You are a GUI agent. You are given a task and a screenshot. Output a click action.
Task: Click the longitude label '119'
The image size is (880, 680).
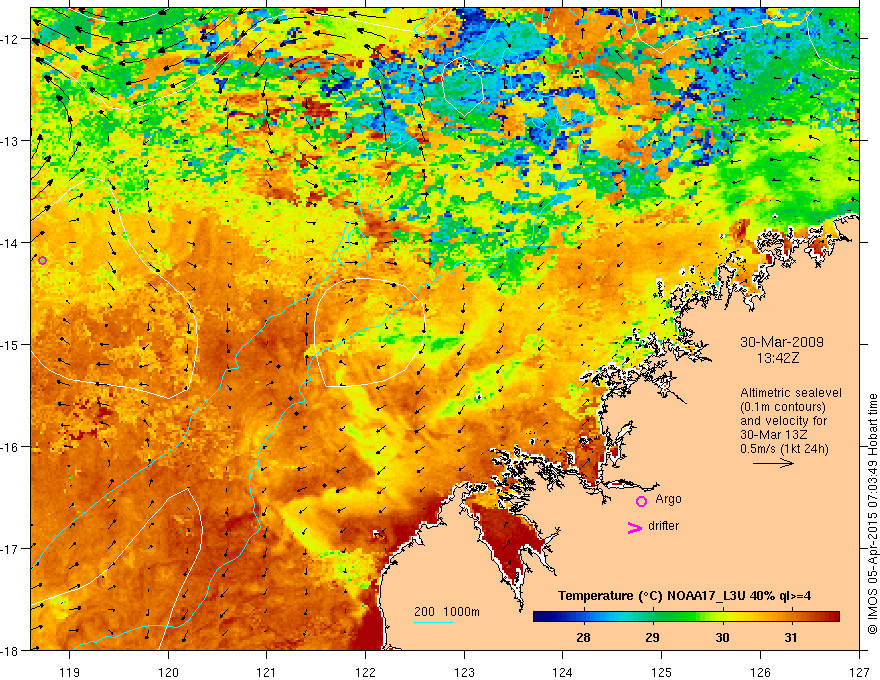[70, 672]
